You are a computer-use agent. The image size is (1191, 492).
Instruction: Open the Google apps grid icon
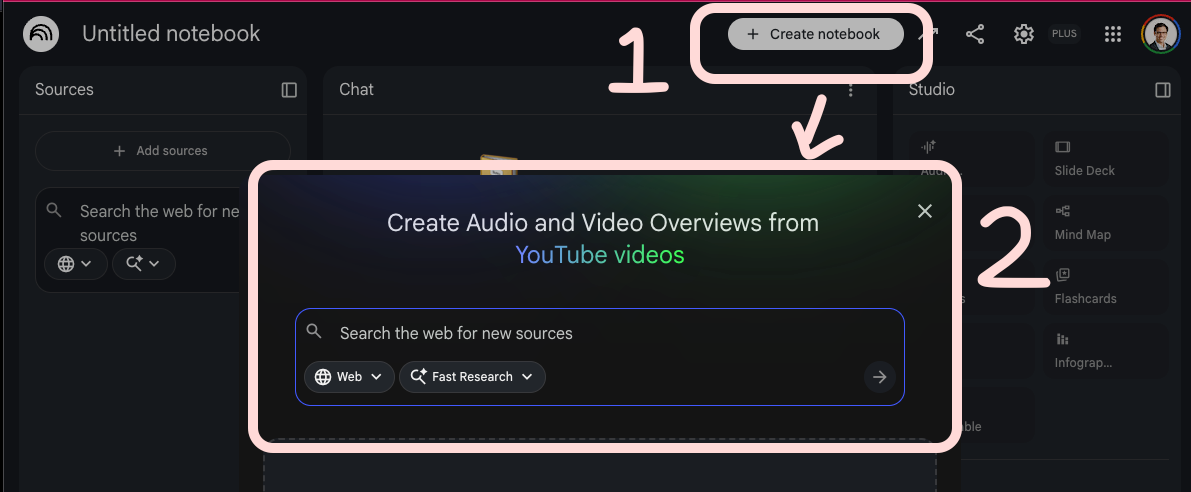pos(1113,34)
